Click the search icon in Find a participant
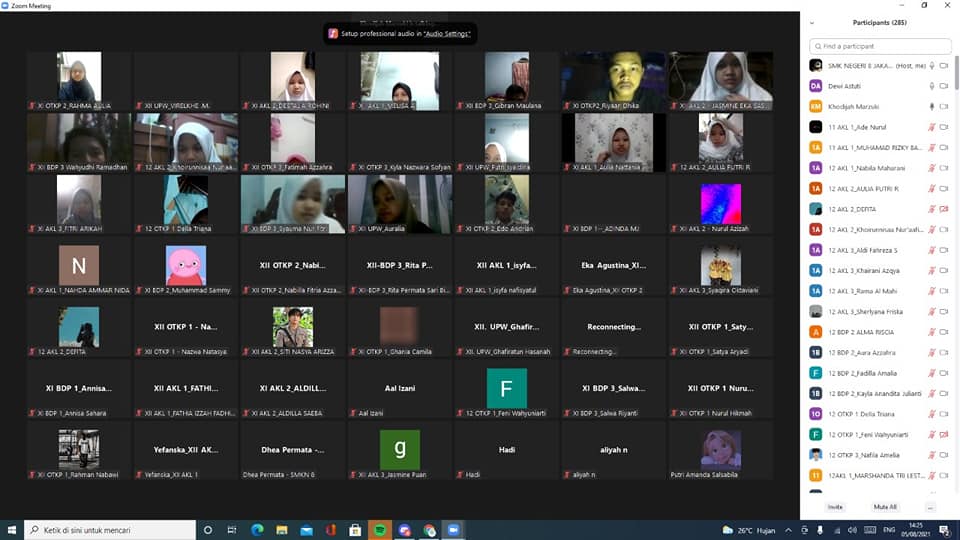960x540 pixels. (x=817, y=46)
